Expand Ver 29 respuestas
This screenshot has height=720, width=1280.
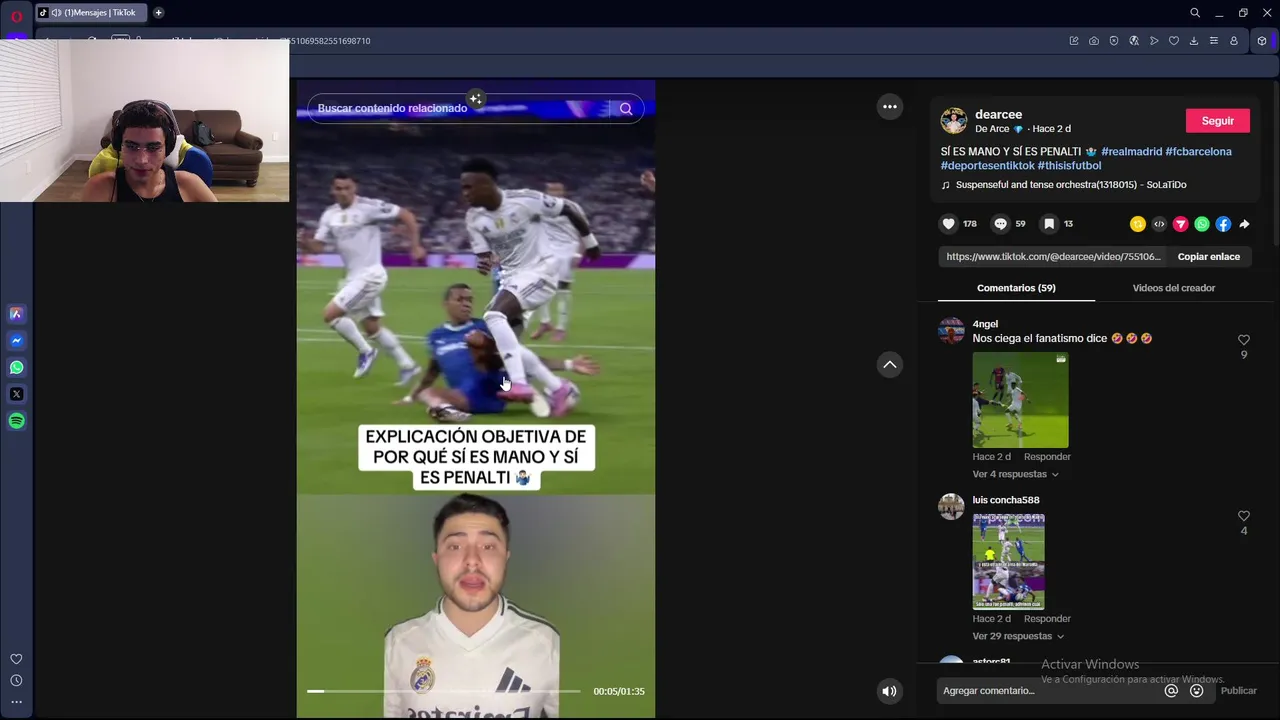[1018, 636]
